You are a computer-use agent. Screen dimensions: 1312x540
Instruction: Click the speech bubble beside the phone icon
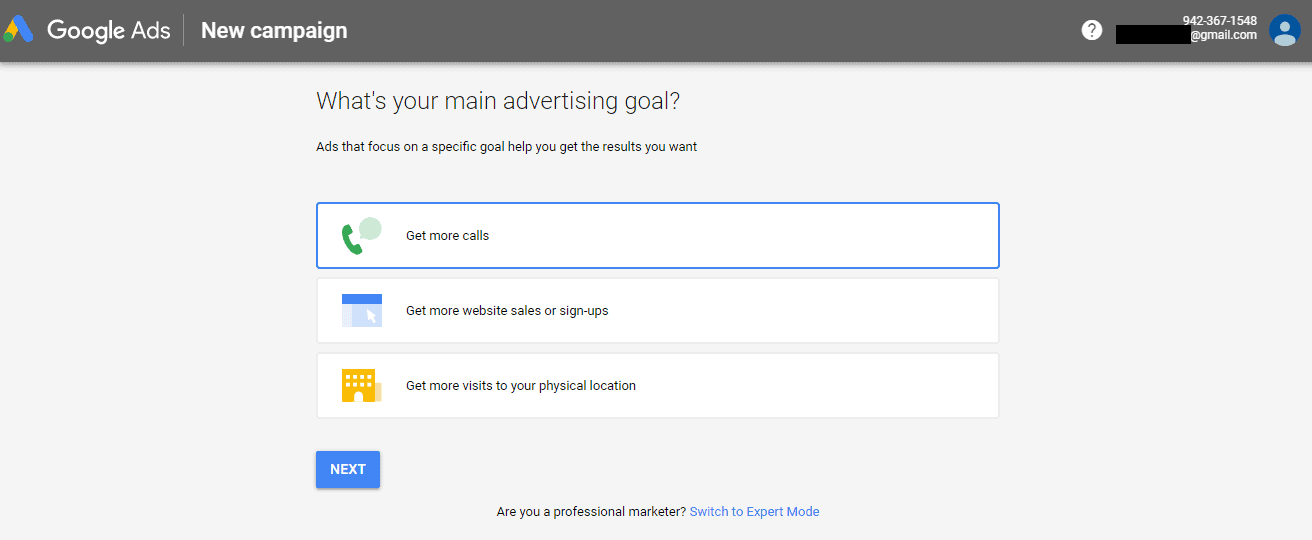[371, 228]
